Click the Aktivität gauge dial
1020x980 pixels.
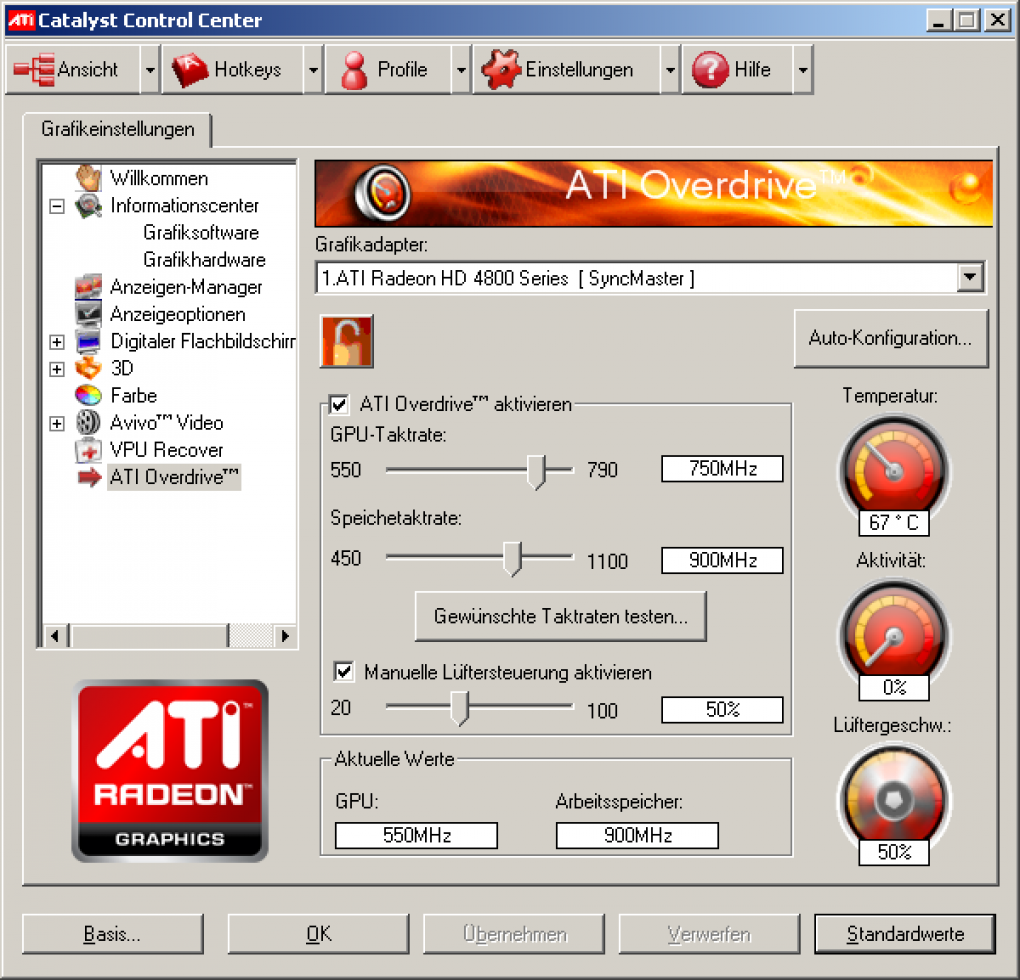894,632
